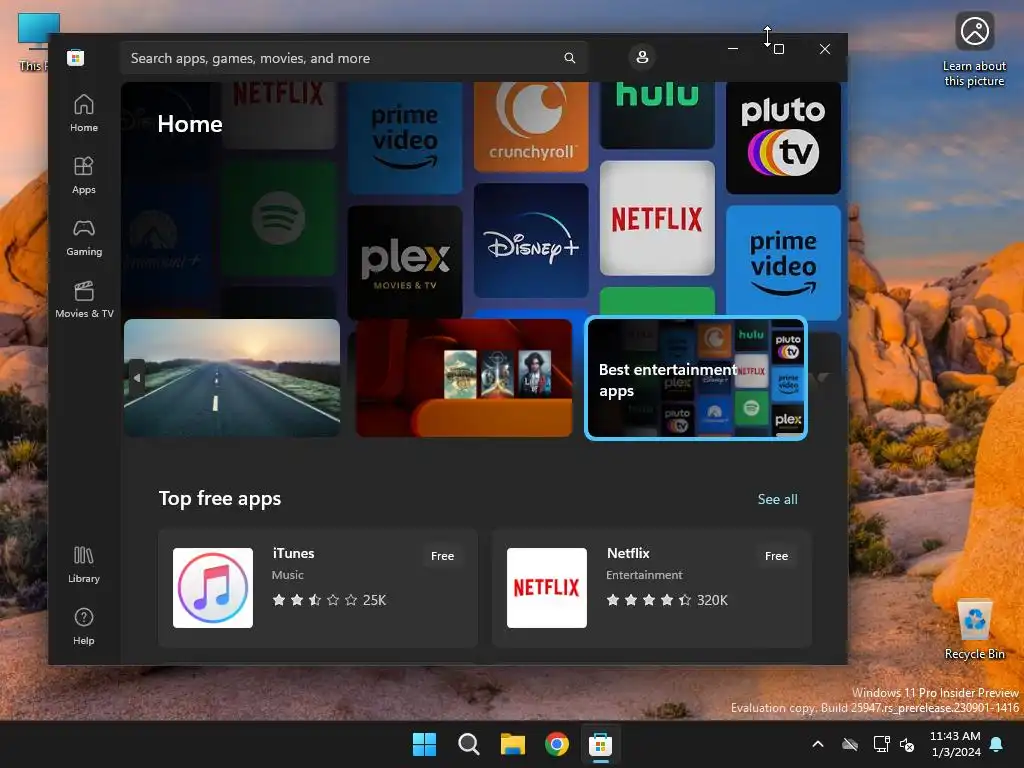Close the Microsoft Store window
This screenshot has width=1024, height=768.
[x=825, y=49]
